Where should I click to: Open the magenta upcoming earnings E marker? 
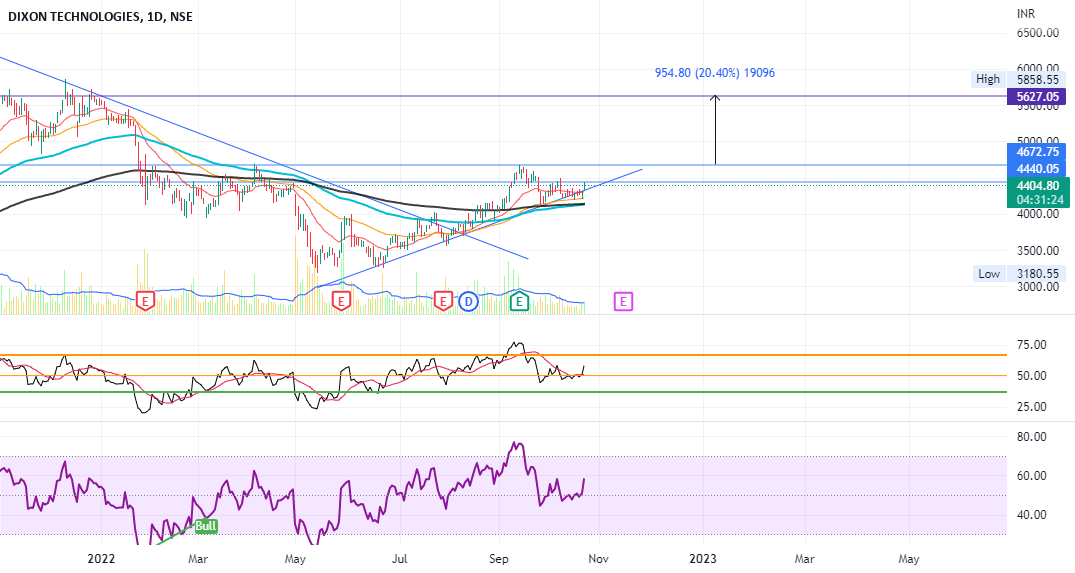click(623, 301)
